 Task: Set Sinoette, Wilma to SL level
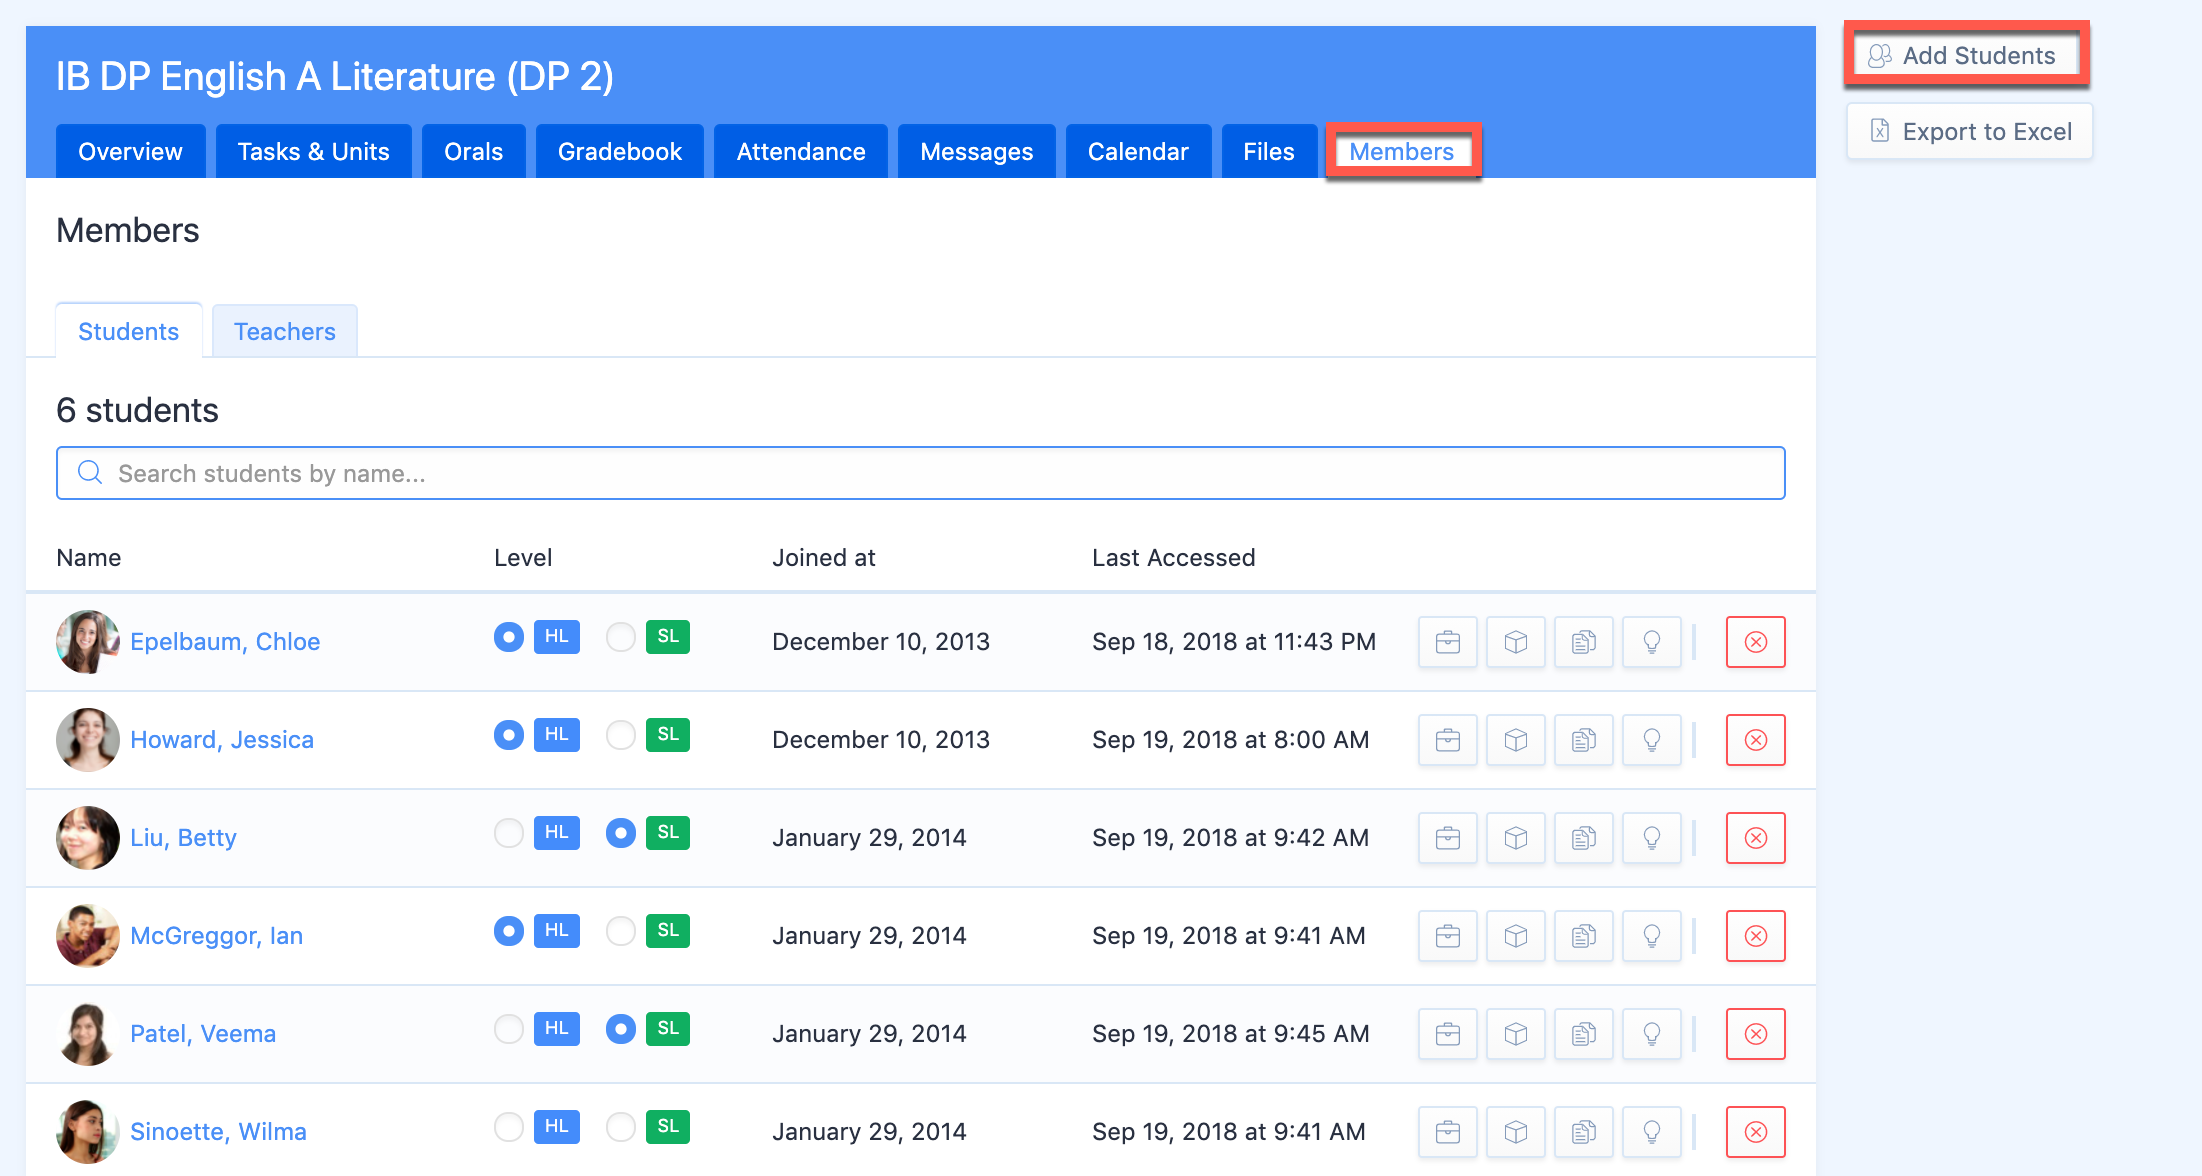[620, 1127]
